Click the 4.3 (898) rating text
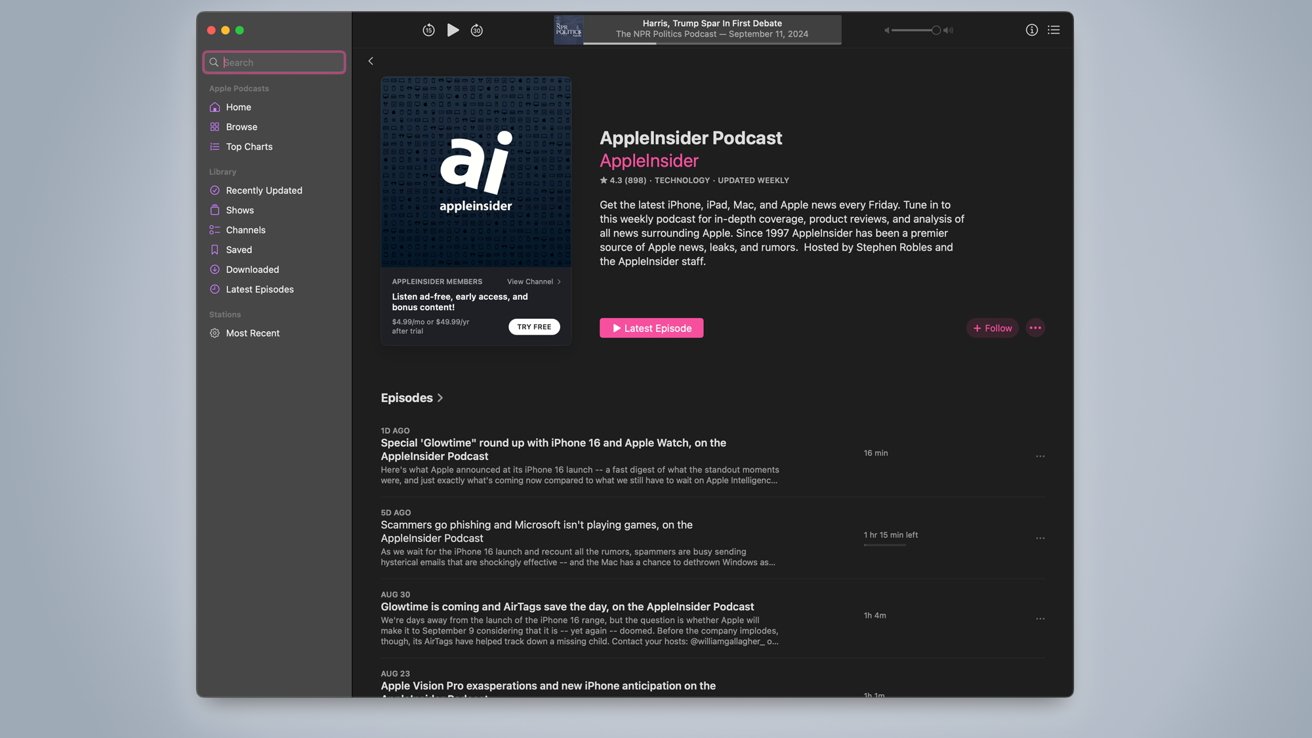The width and height of the screenshot is (1312, 738). point(623,181)
